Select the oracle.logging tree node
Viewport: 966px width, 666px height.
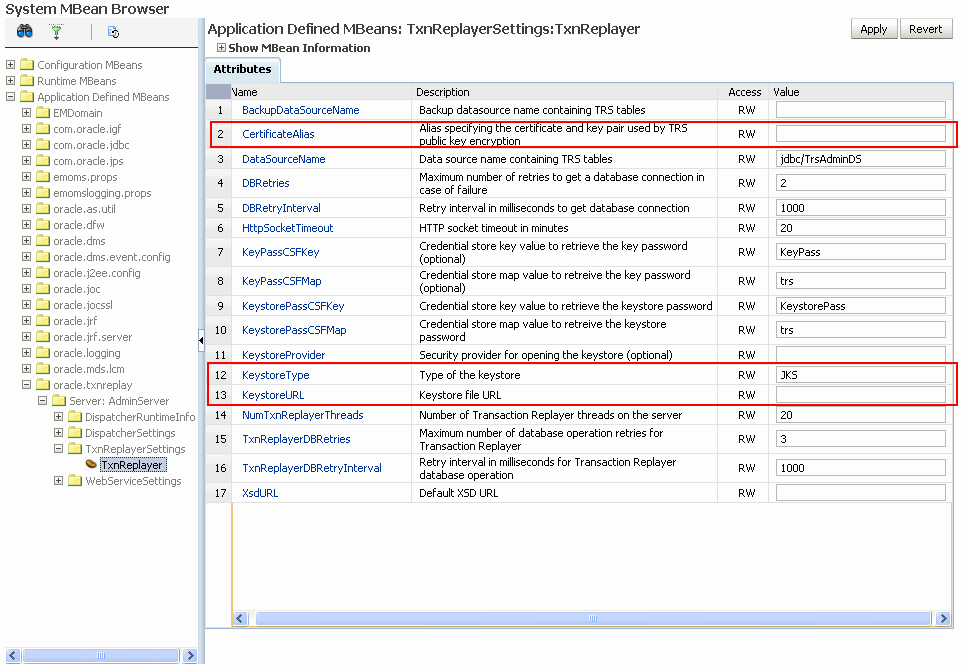pos(87,352)
